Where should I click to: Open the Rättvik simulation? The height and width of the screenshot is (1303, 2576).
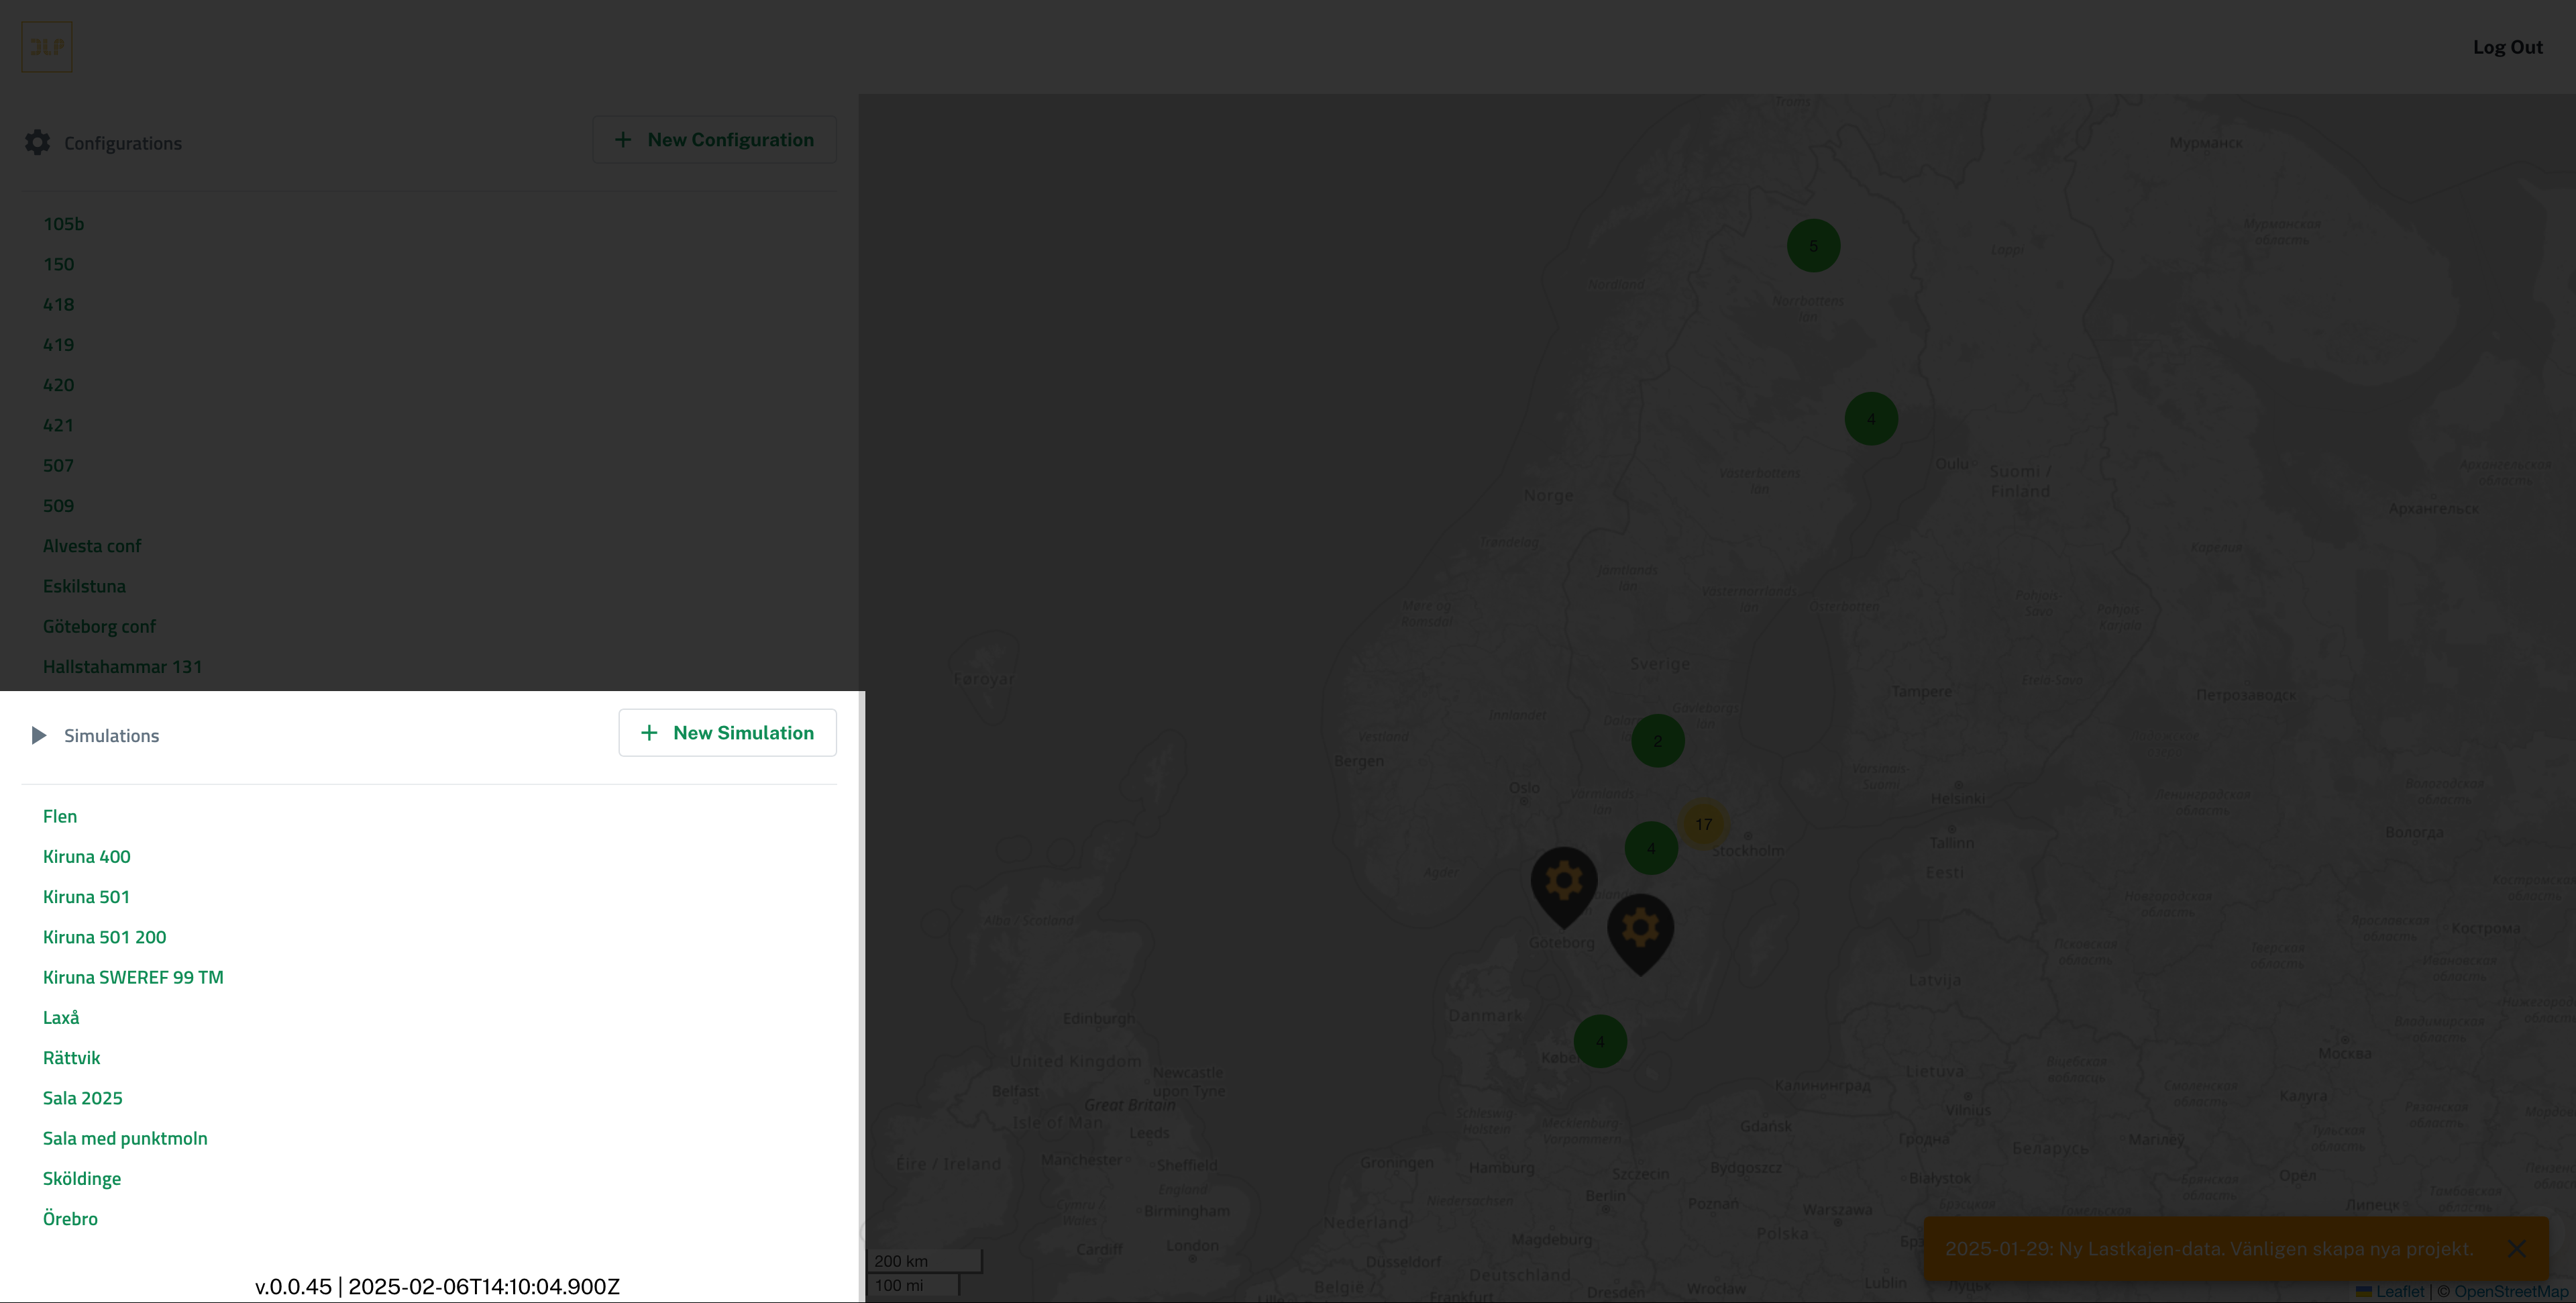(71, 1057)
